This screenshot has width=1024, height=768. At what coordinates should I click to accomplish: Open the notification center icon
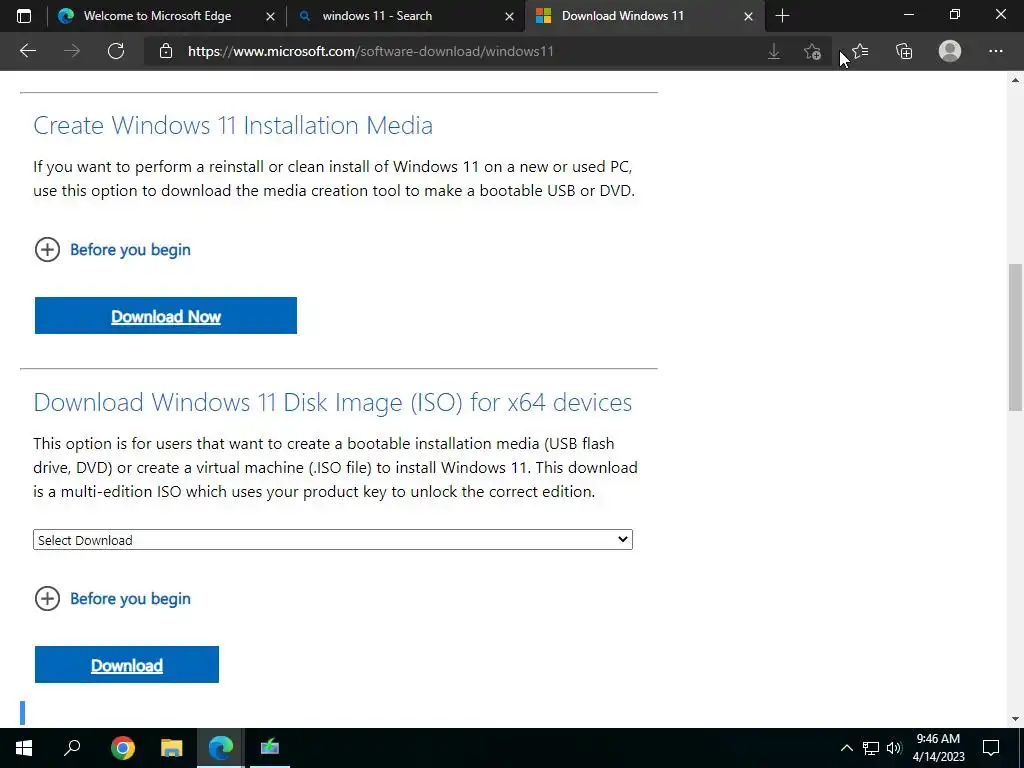point(991,748)
